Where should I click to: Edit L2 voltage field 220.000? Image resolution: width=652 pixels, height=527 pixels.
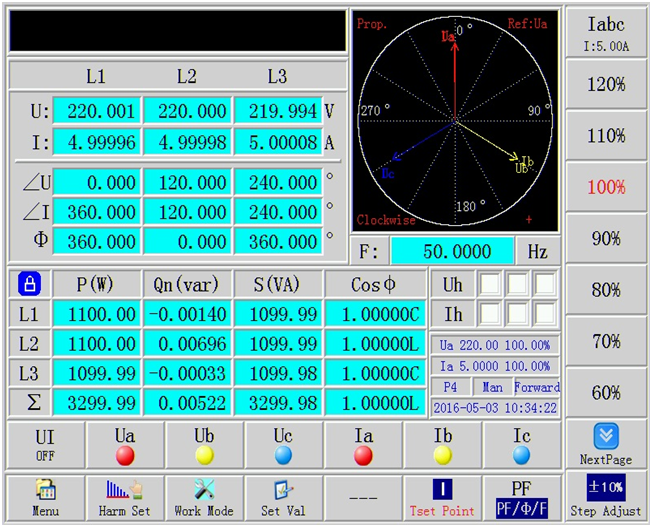click(188, 111)
